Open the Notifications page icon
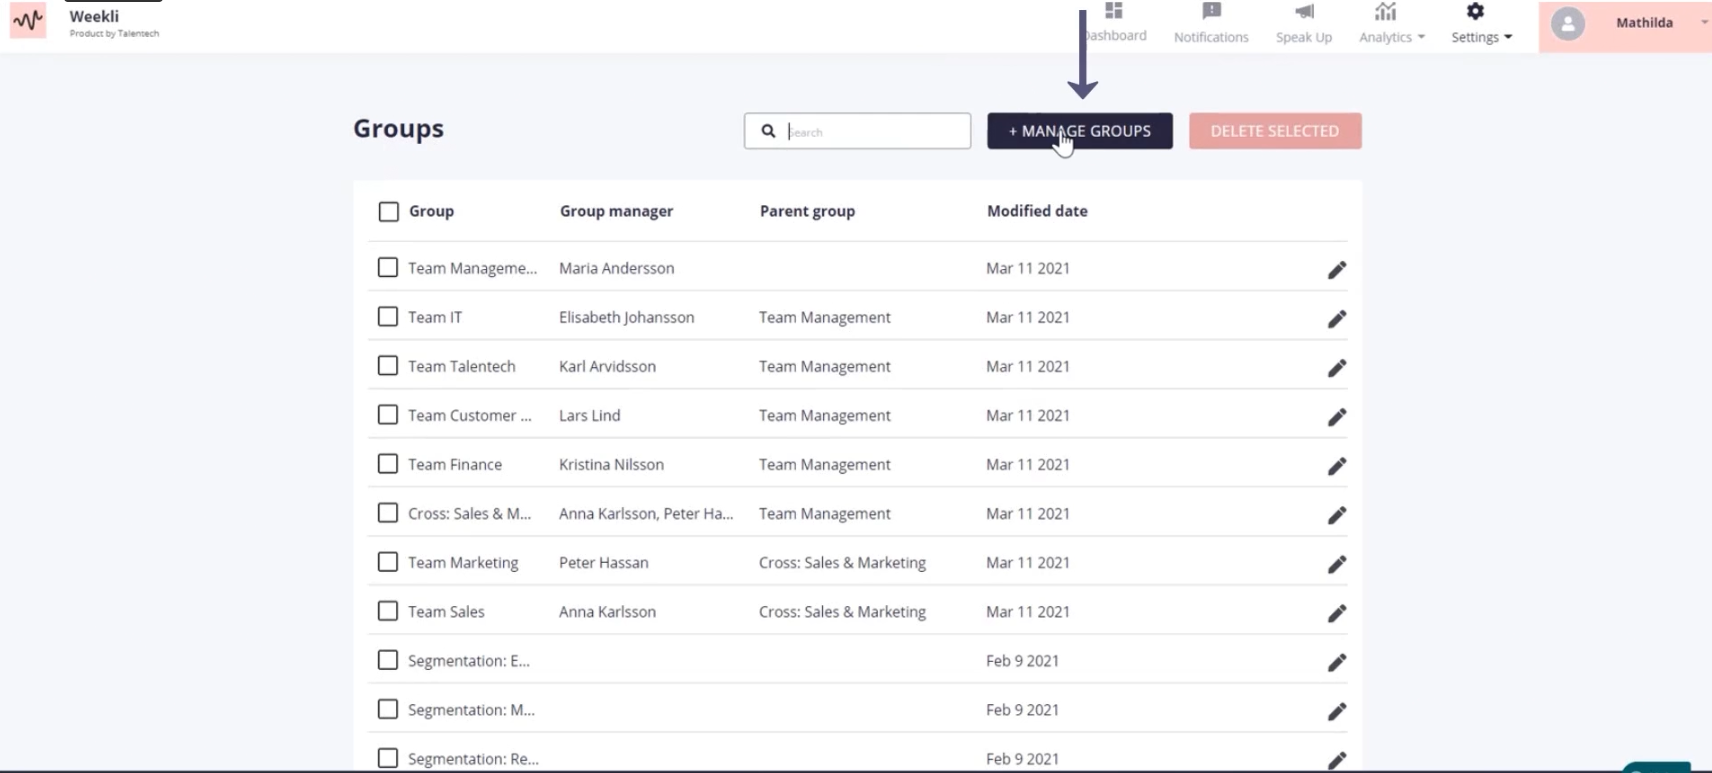Image resolution: width=1712 pixels, height=773 pixels. pyautogui.click(x=1211, y=11)
